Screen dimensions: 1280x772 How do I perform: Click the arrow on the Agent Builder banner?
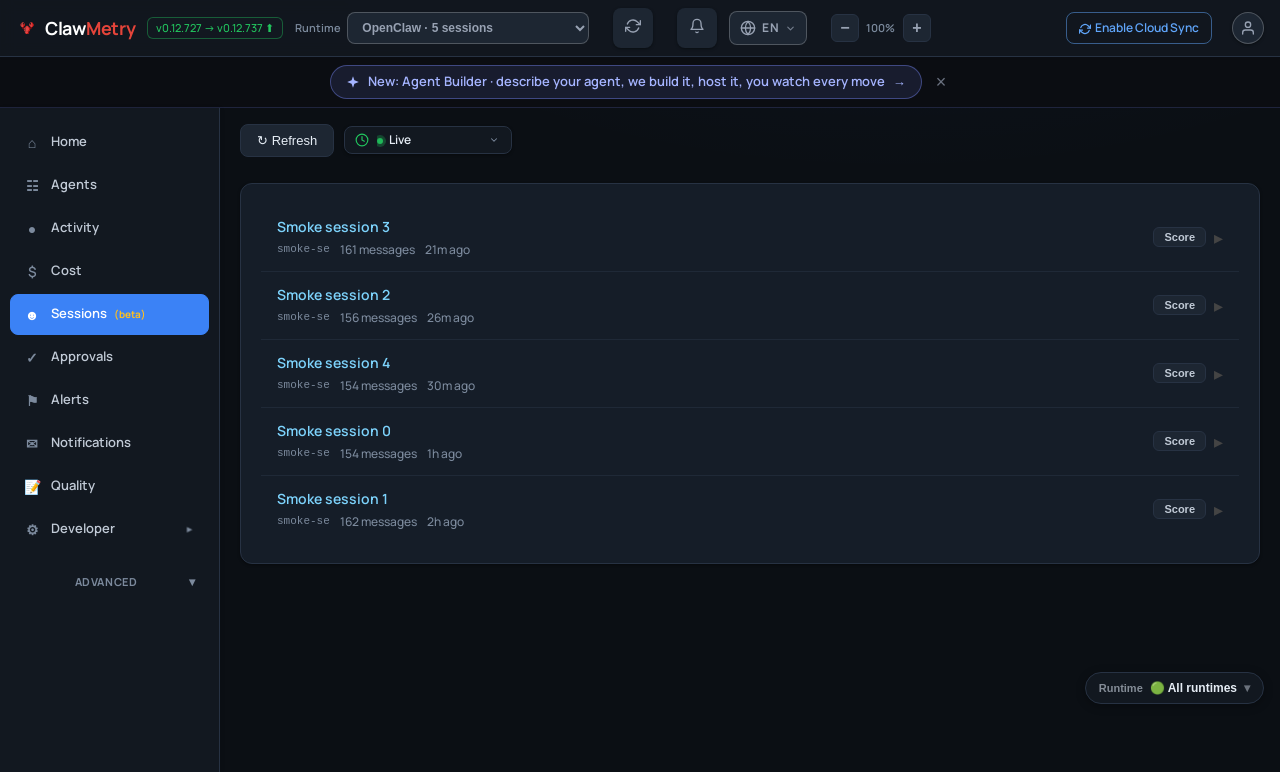(899, 83)
